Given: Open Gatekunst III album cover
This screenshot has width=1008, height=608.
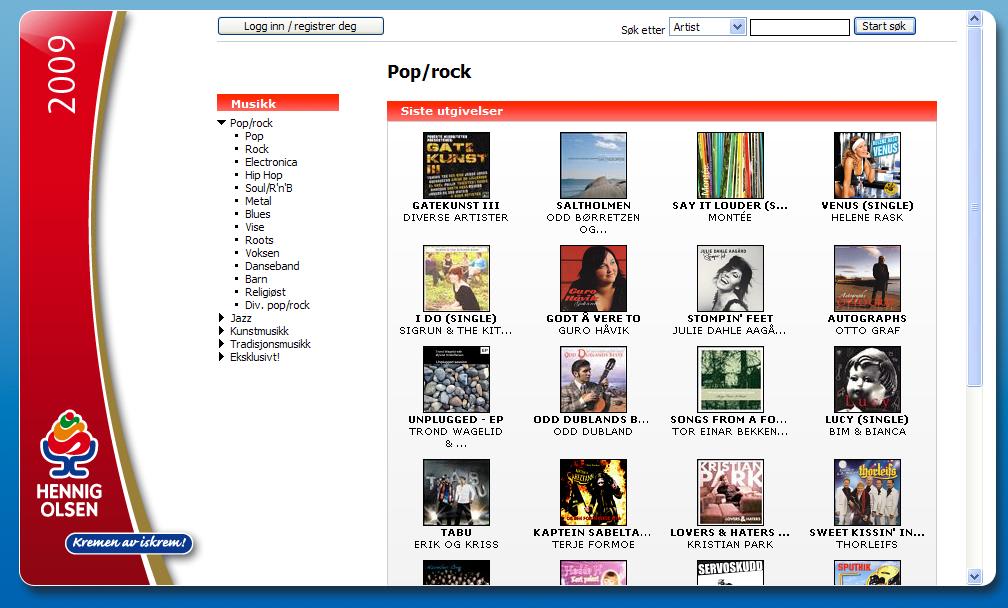Looking at the screenshot, I should click(456, 165).
